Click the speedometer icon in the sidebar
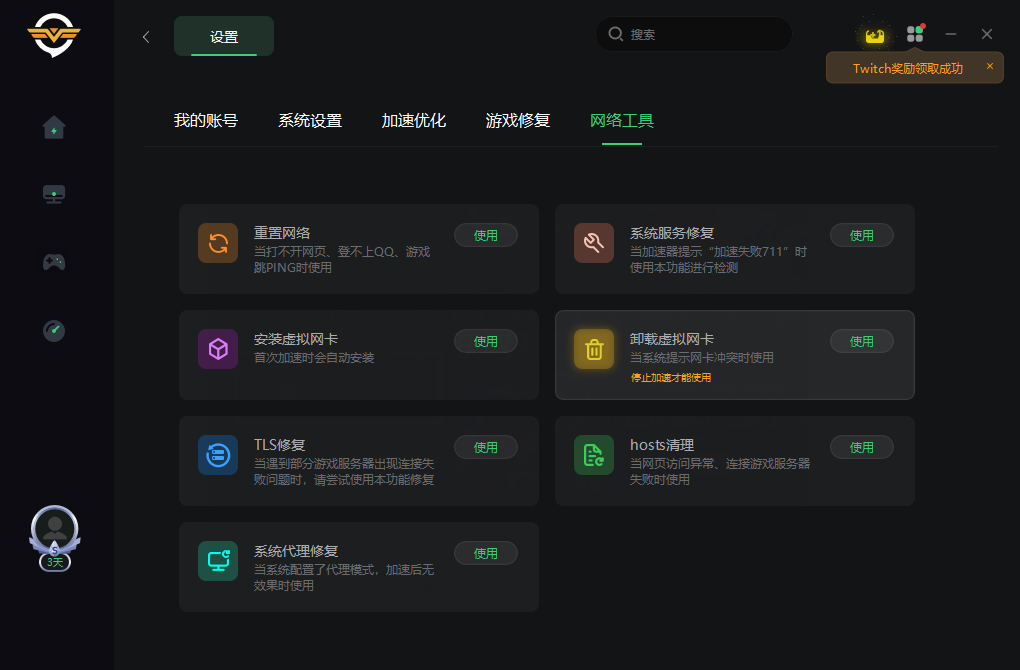1020x670 pixels. (x=54, y=330)
